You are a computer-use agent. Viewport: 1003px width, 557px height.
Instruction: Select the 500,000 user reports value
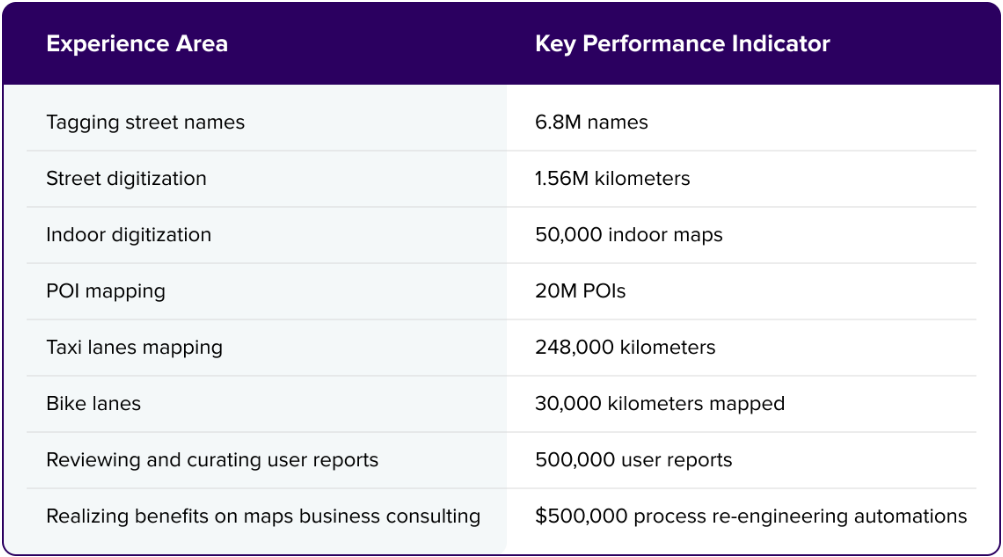[x=633, y=460]
